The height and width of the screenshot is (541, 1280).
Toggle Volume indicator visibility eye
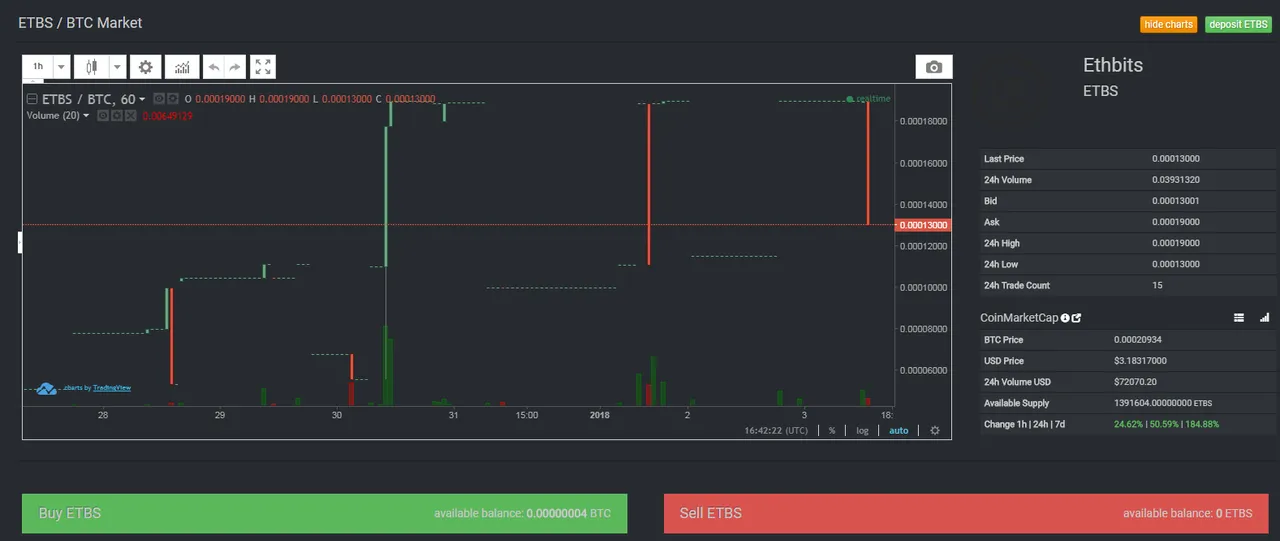pos(102,116)
